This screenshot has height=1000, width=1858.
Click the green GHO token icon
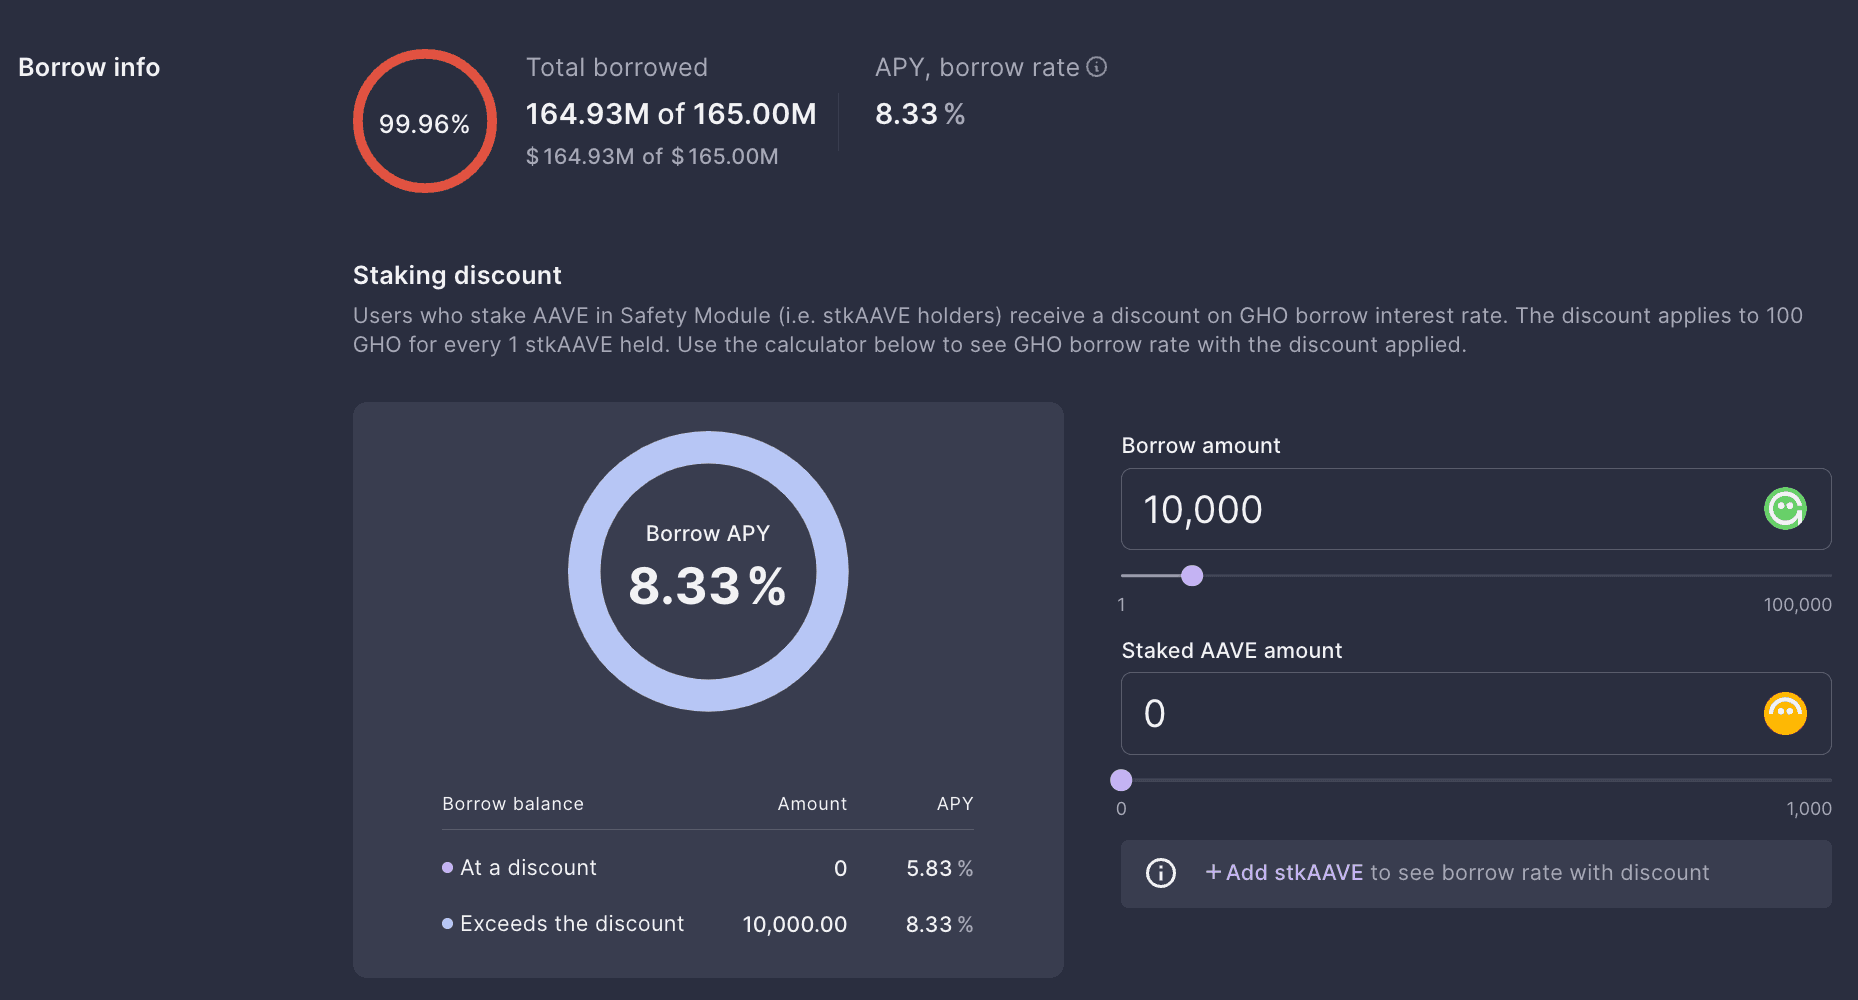[1785, 509]
